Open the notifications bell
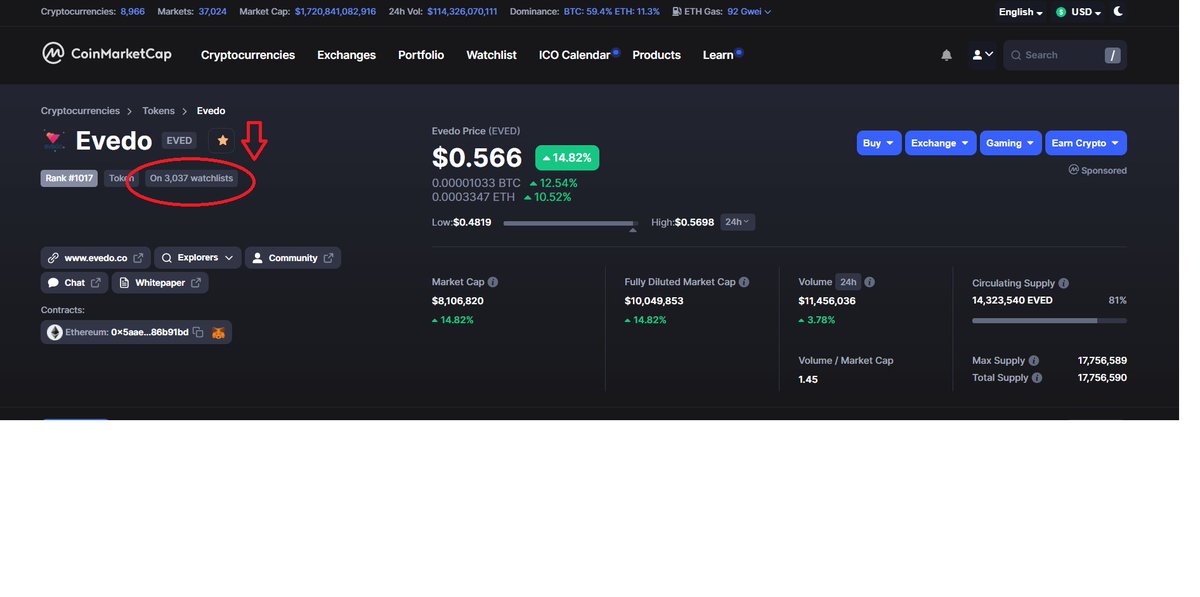Screen dimensions: 1200x597 tap(946, 55)
